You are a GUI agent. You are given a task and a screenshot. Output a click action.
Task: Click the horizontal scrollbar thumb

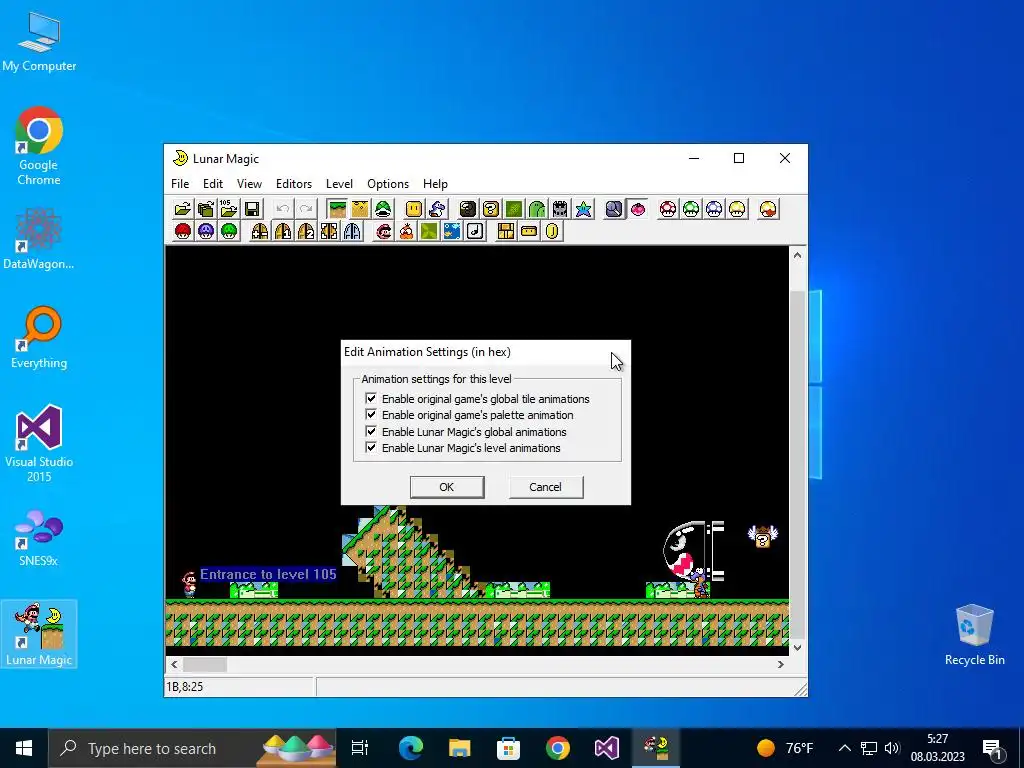[204, 664]
